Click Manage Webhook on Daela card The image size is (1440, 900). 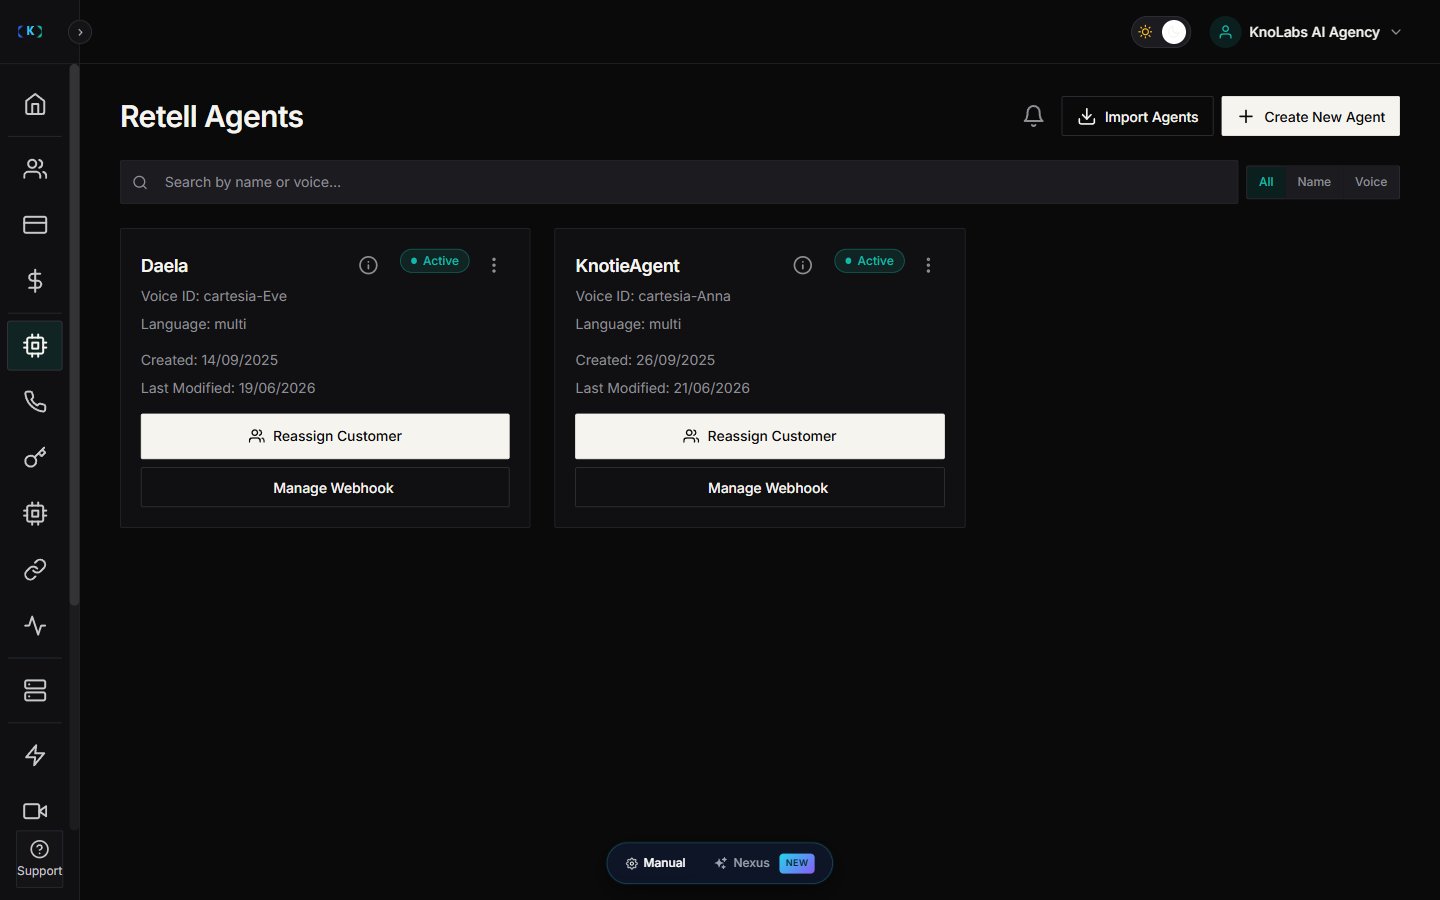[x=325, y=488]
